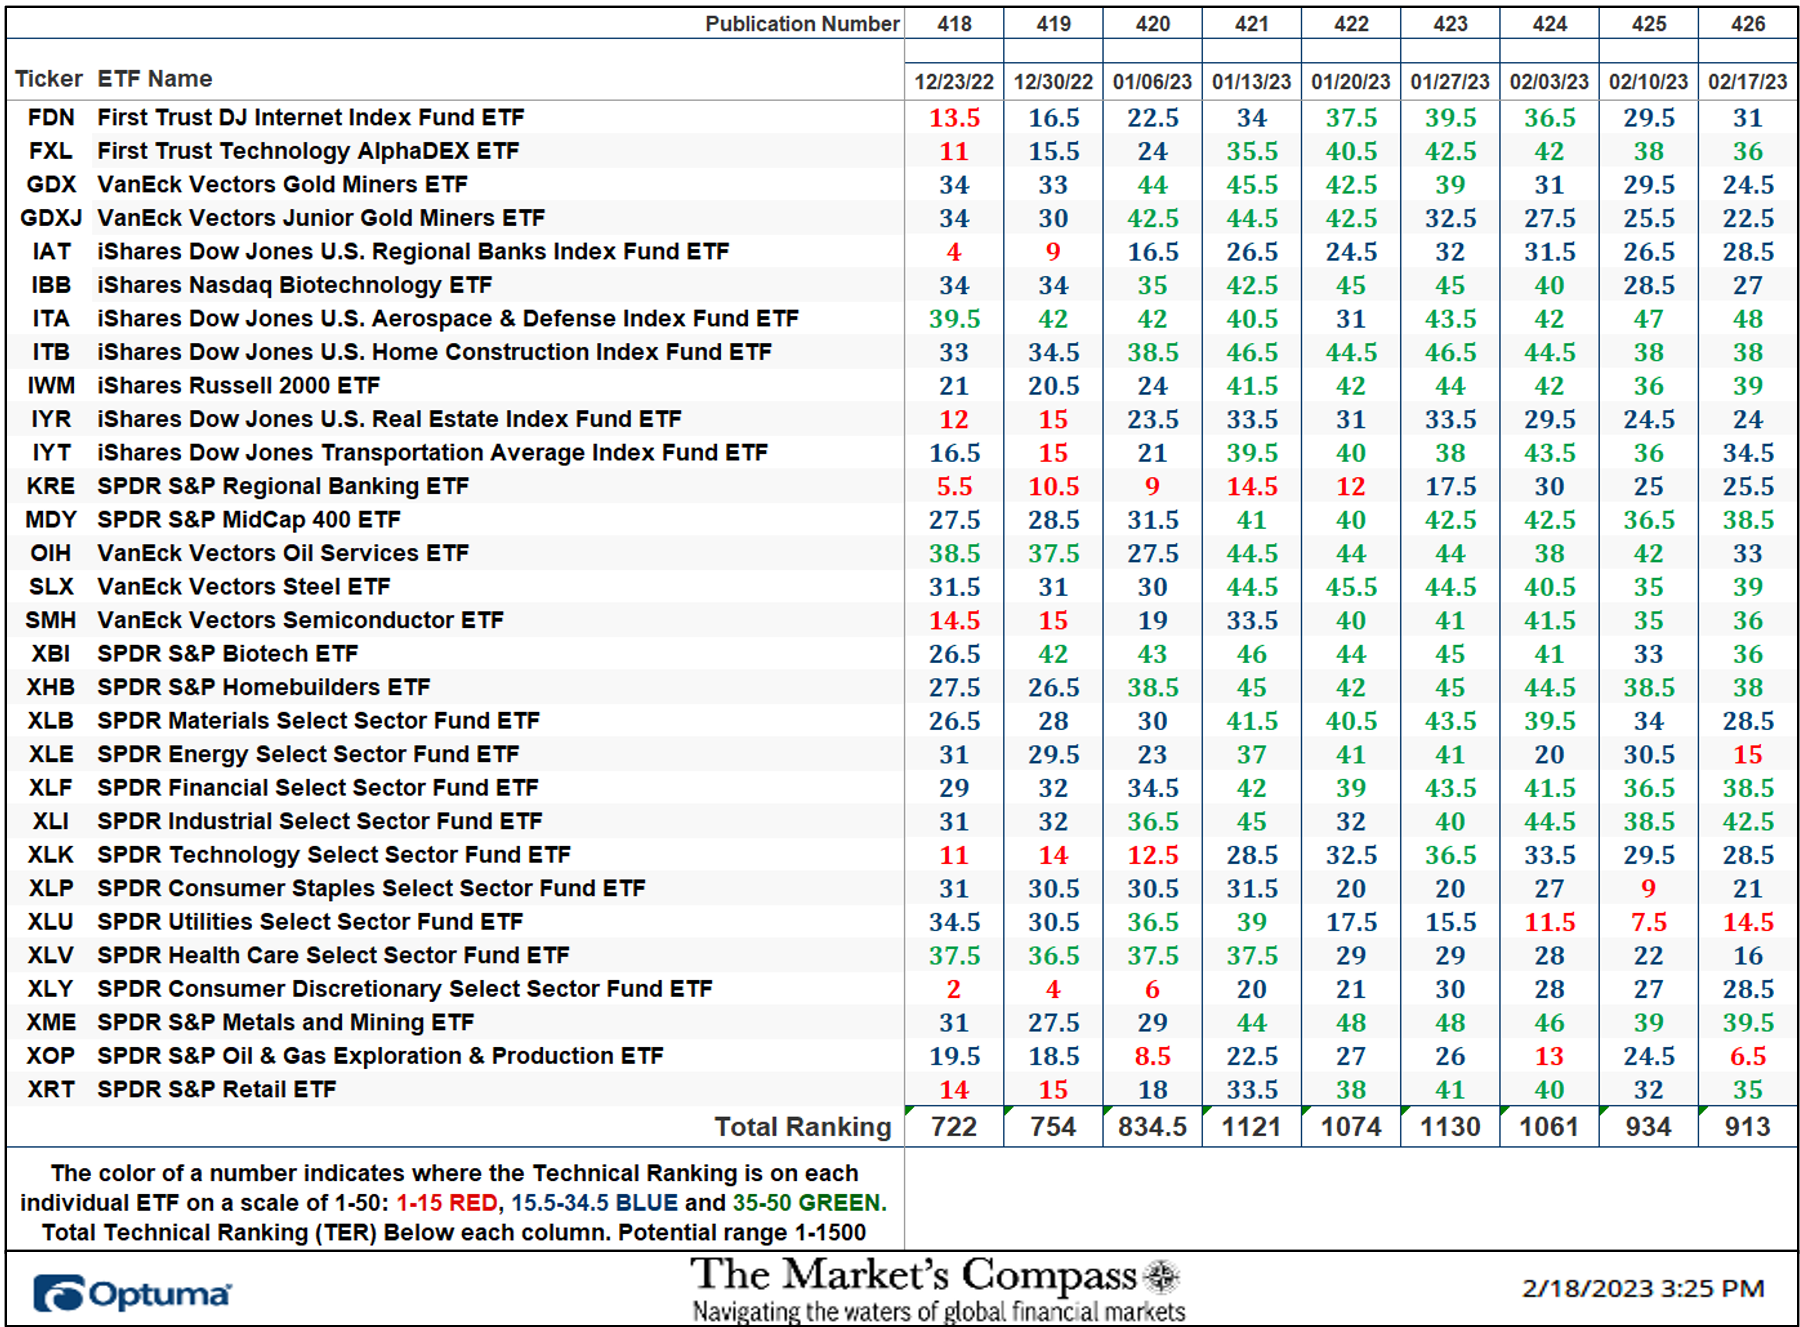Click SMH ticker cell
The height and width of the screenshot is (1327, 1800).
[x=51, y=620]
